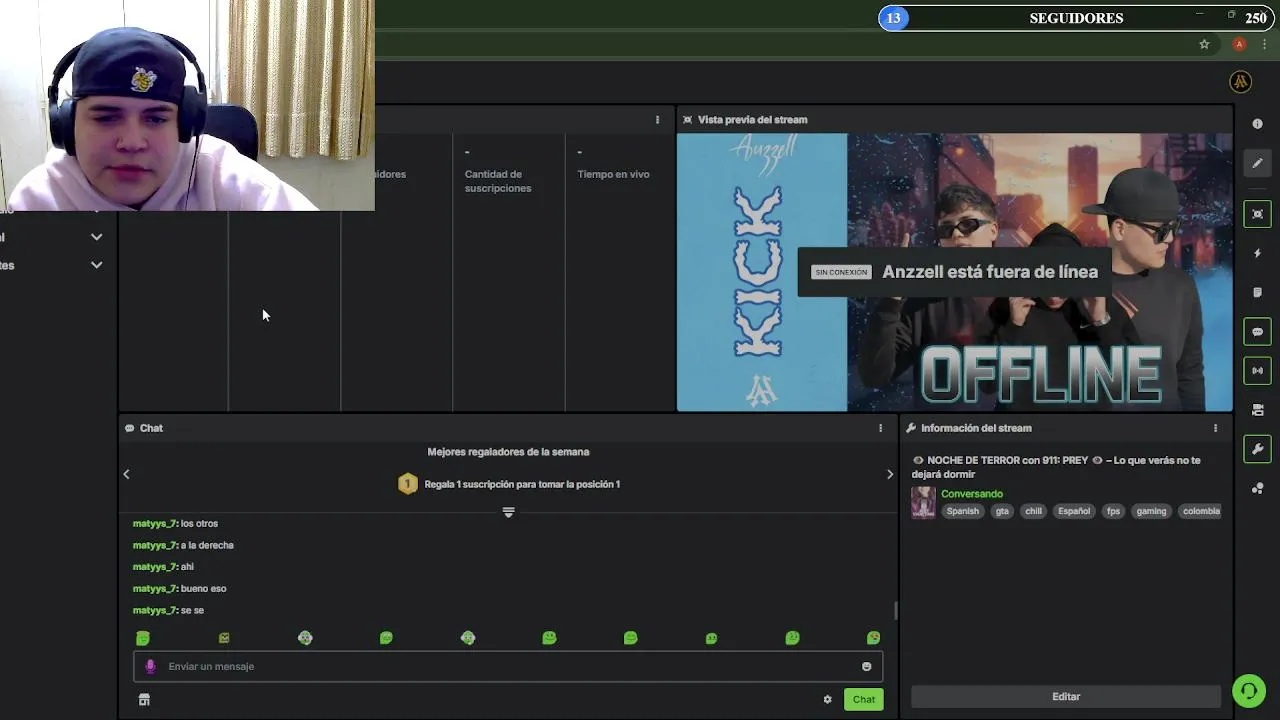Toggle the broadcast signal icon in sidebar
This screenshot has height=720, width=1280.
pyautogui.click(x=1257, y=370)
